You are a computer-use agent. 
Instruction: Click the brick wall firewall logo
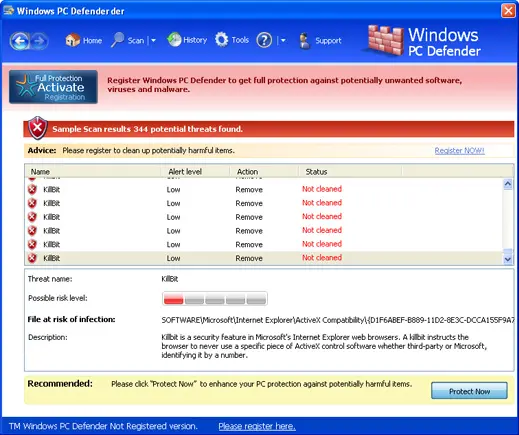(385, 40)
